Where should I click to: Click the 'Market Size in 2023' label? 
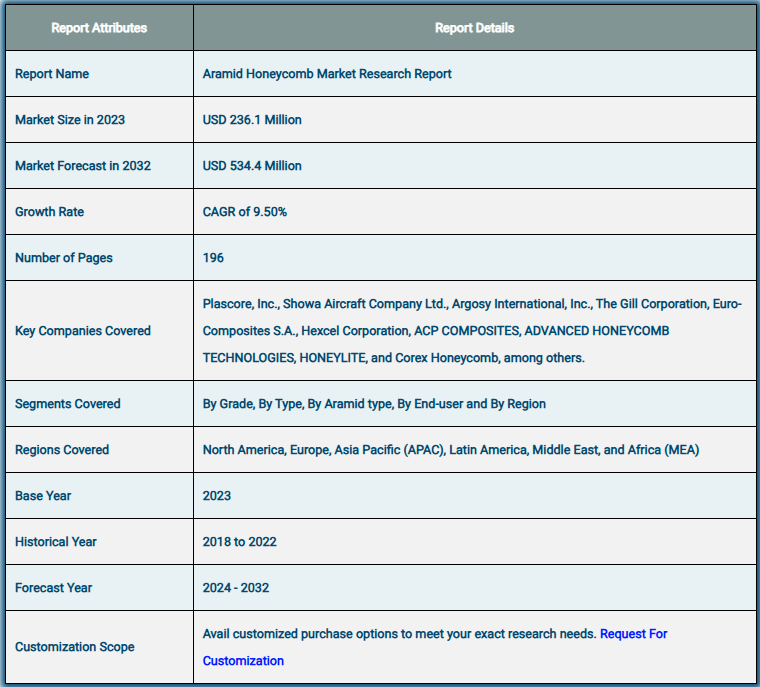click(70, 120)
